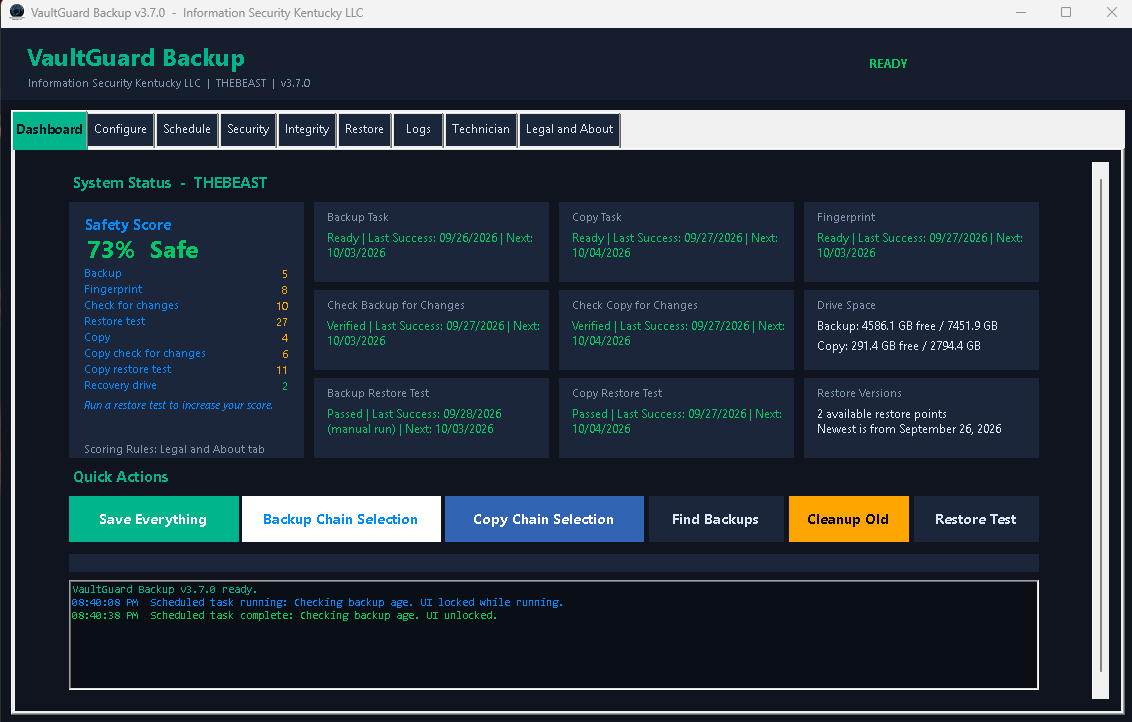
Task: Click the Fingerprint score row label
Action: 113,290
